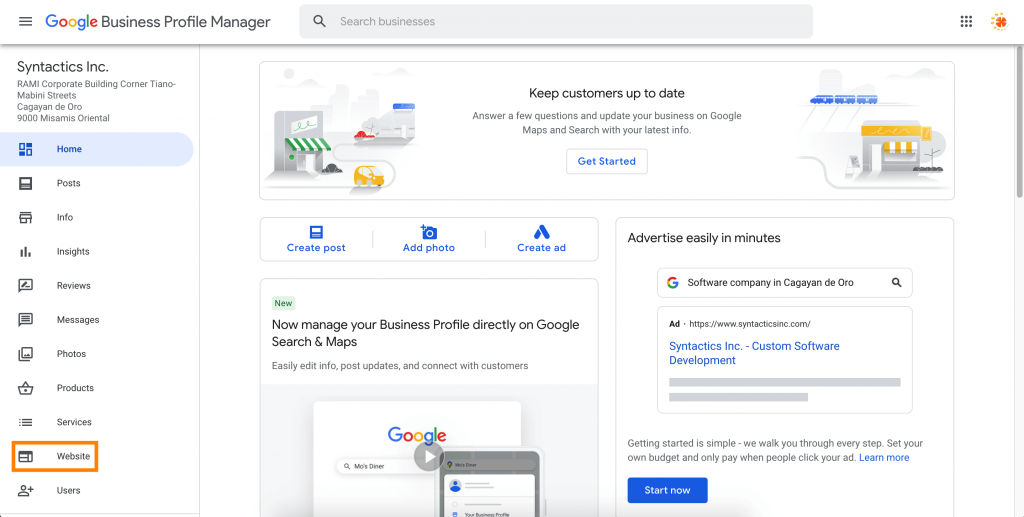Viewport: 1024px width, 517px height.
Task: Play the Business Profile video
Action: pos(428,456)
